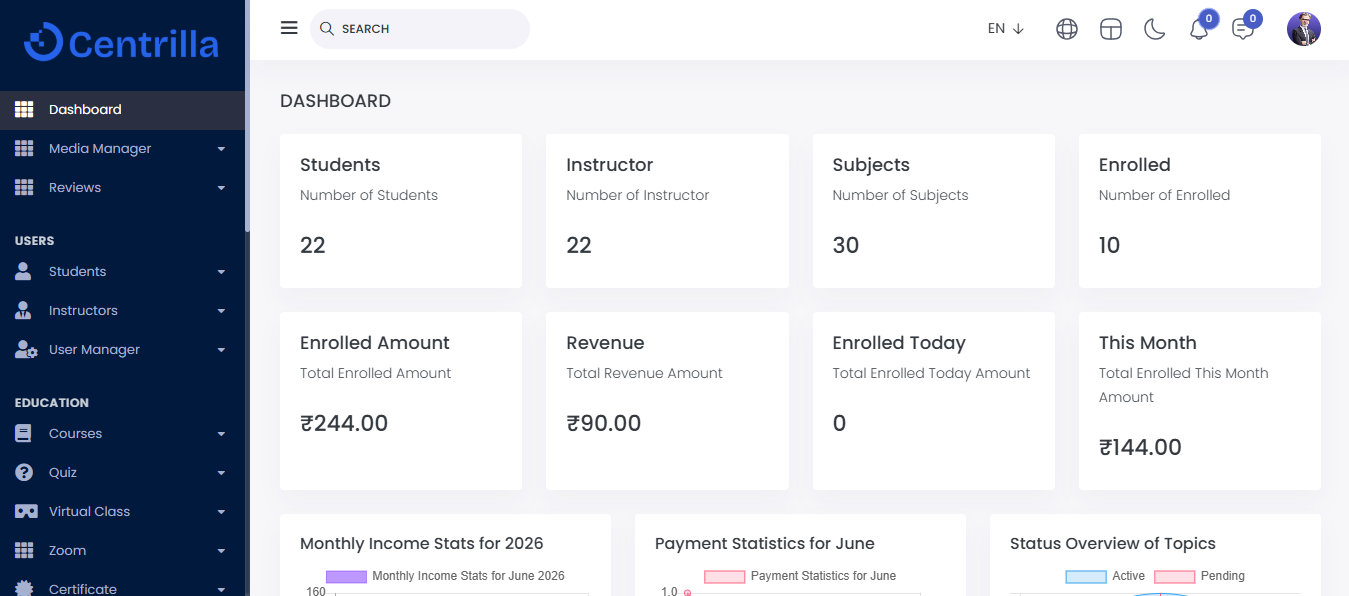
Task: Toggle the Pending pink legend swatch
Action: (x=1175, y=576)
